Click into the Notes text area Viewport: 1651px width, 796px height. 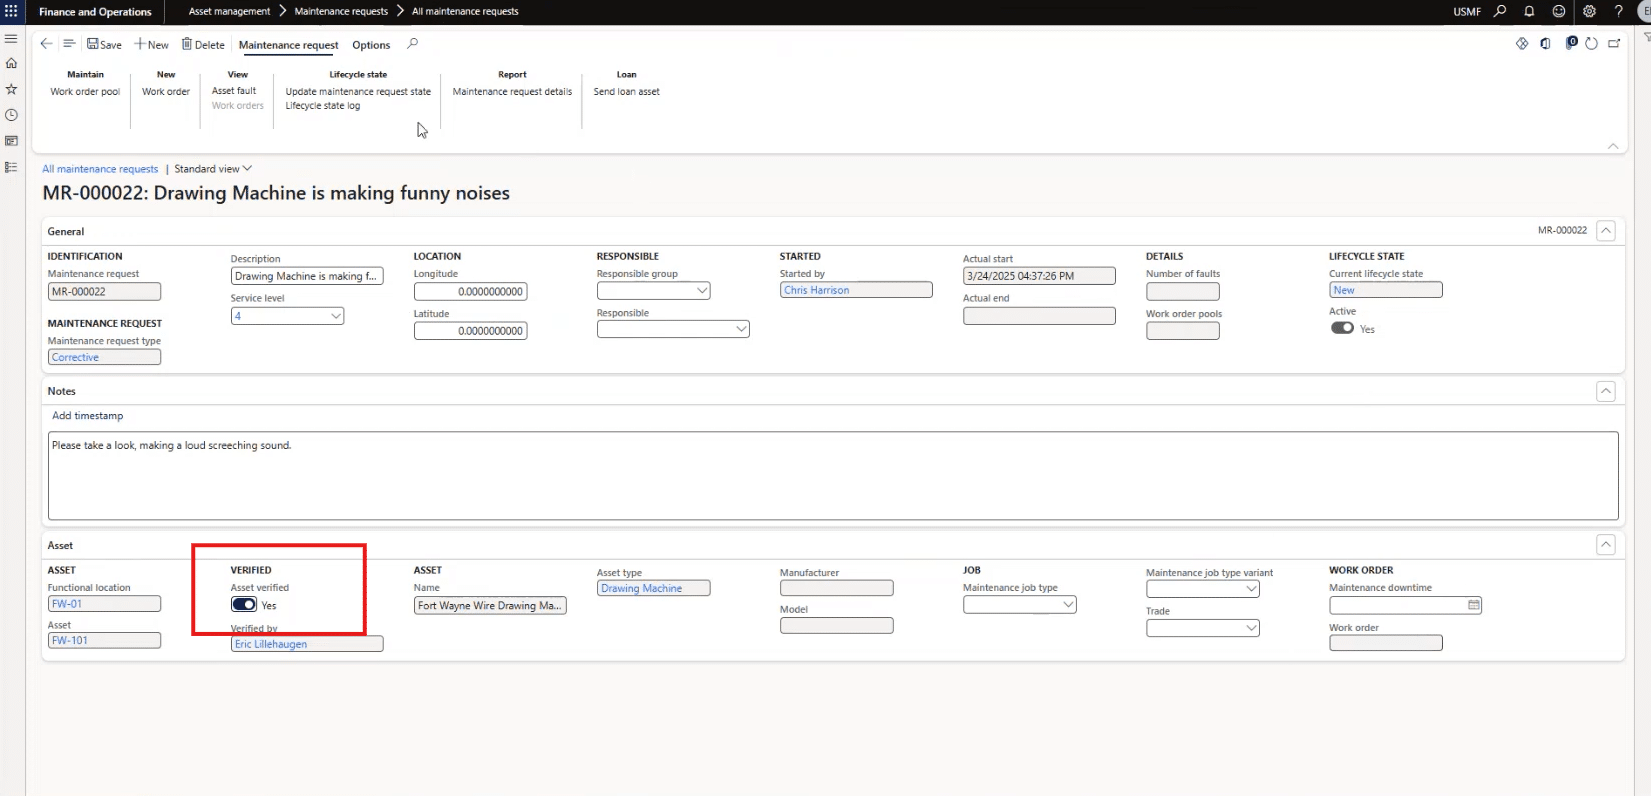pos(832,476)
